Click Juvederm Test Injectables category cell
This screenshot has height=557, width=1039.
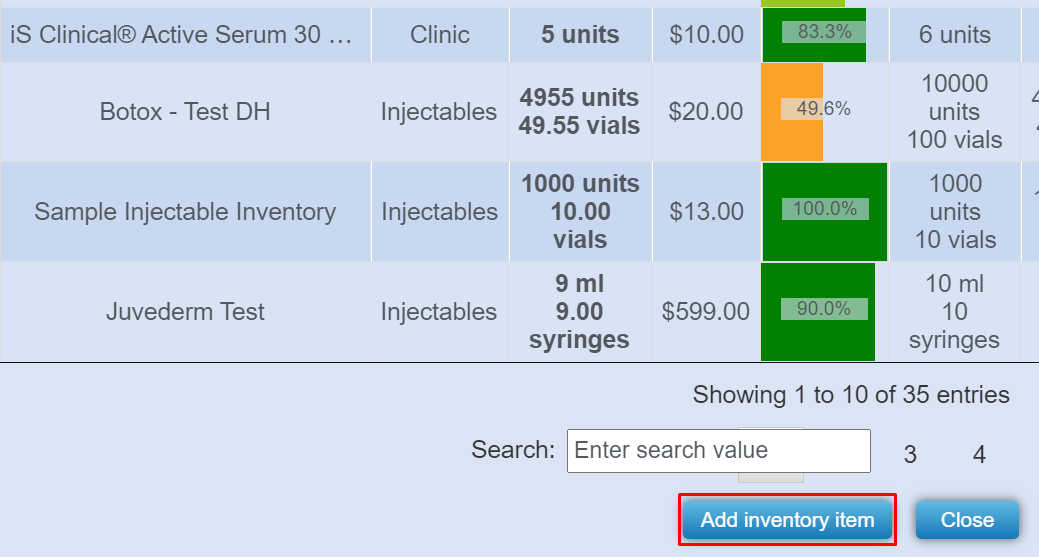(x=439, y=312)
